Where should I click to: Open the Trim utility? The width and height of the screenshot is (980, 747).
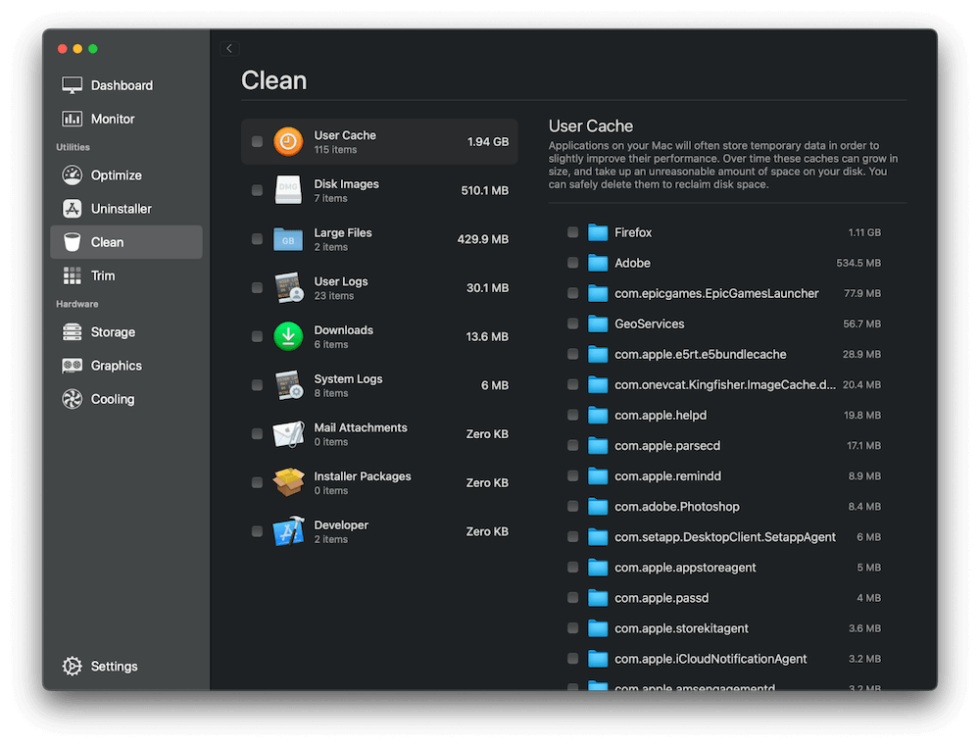[x=104, y=275]
